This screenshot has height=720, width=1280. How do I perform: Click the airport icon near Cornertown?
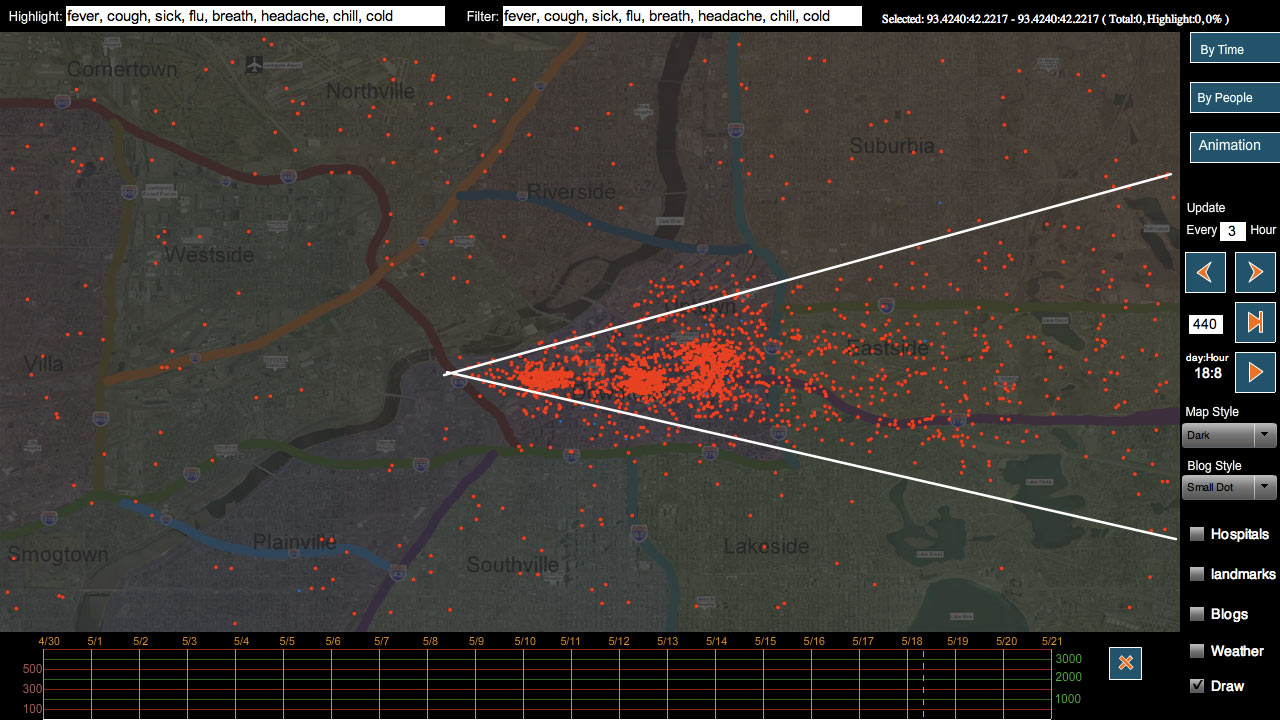(254, 64)
